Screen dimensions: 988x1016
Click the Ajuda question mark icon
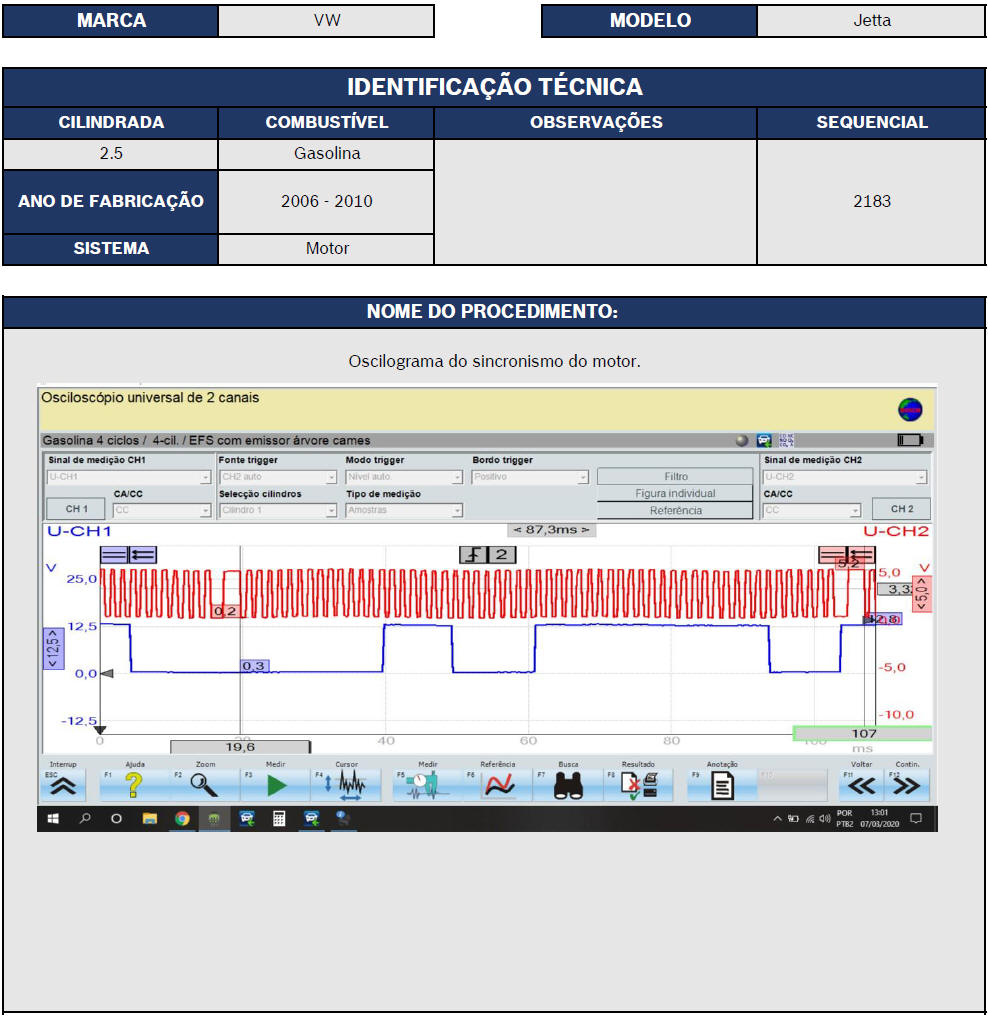pos(133,786)
